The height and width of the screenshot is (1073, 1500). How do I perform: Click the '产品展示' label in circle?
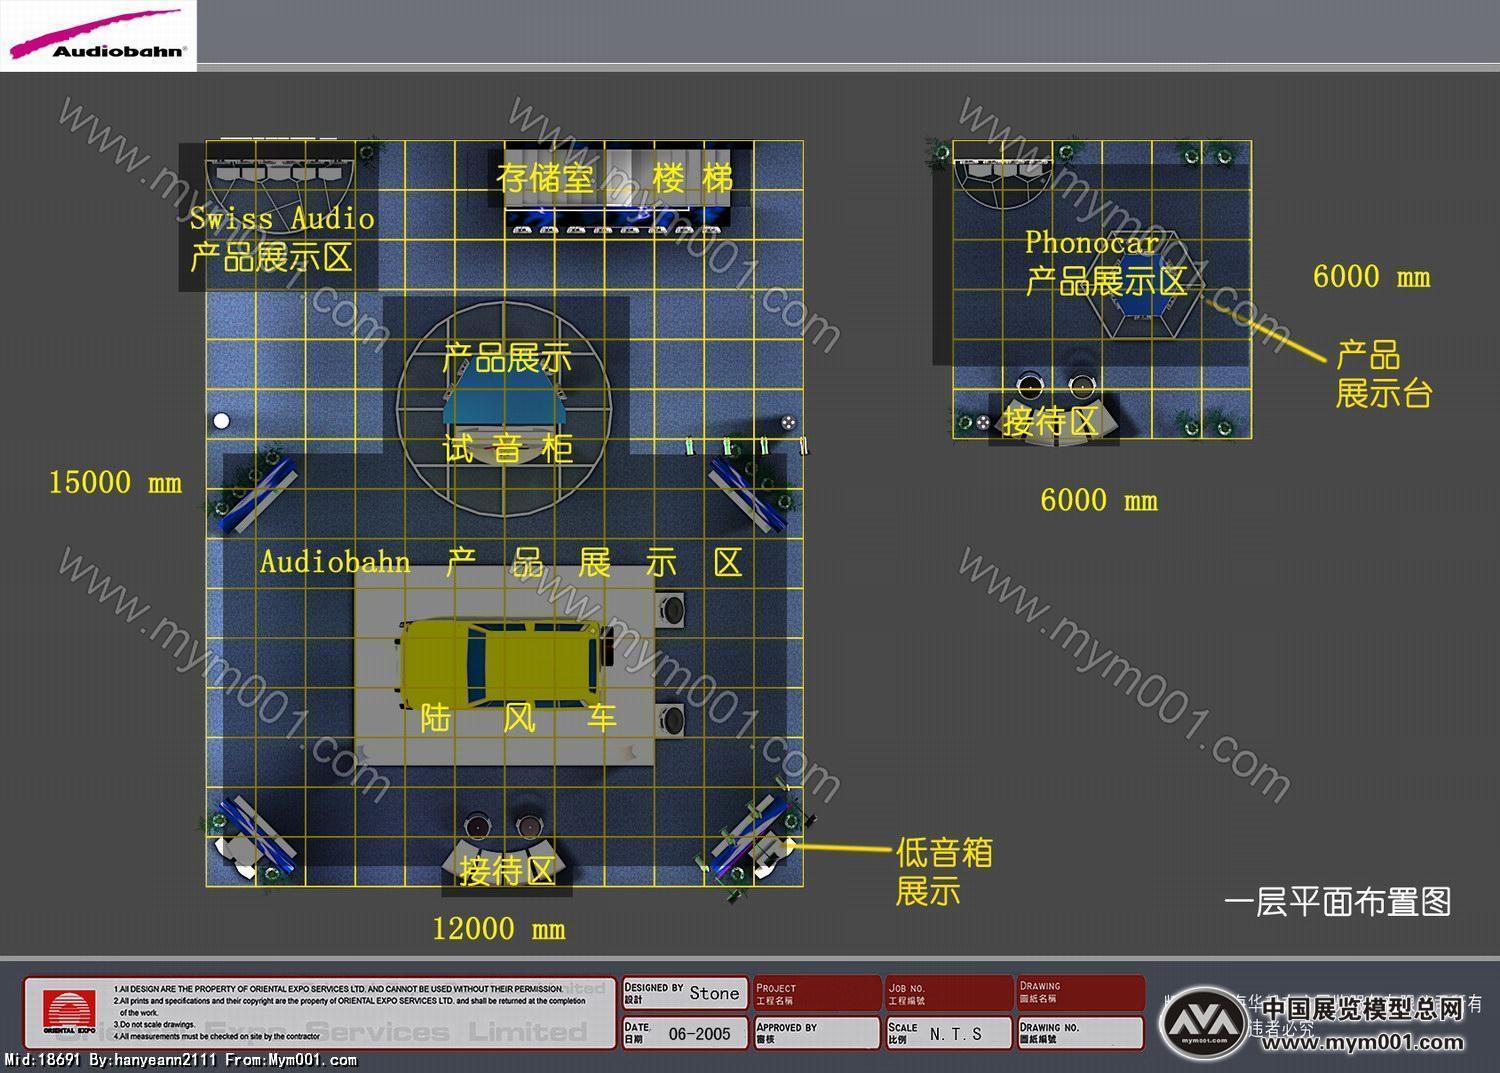pyautogui.click(x=507, y=357)
